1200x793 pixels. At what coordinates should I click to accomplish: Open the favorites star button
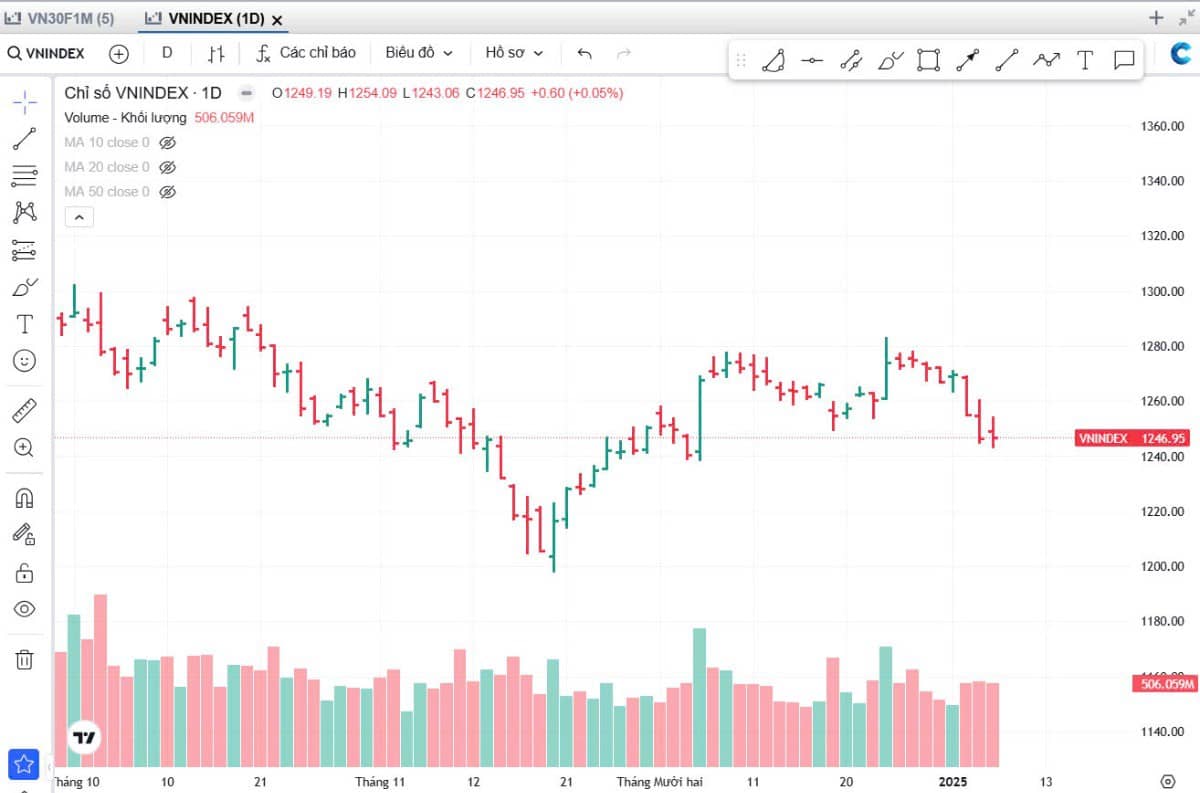pos(24,765)
